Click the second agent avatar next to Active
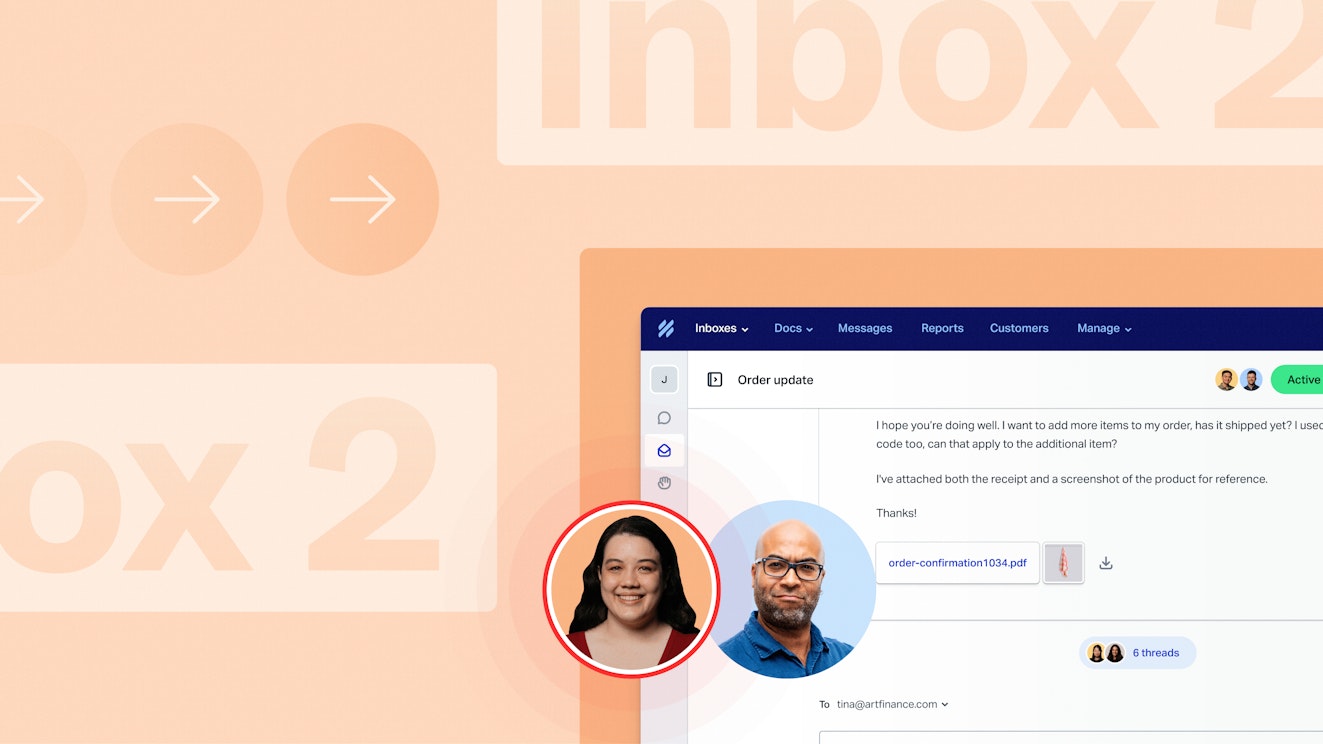The width and height of the screenshot is (1323, 744). click(x=1251, y=380)
